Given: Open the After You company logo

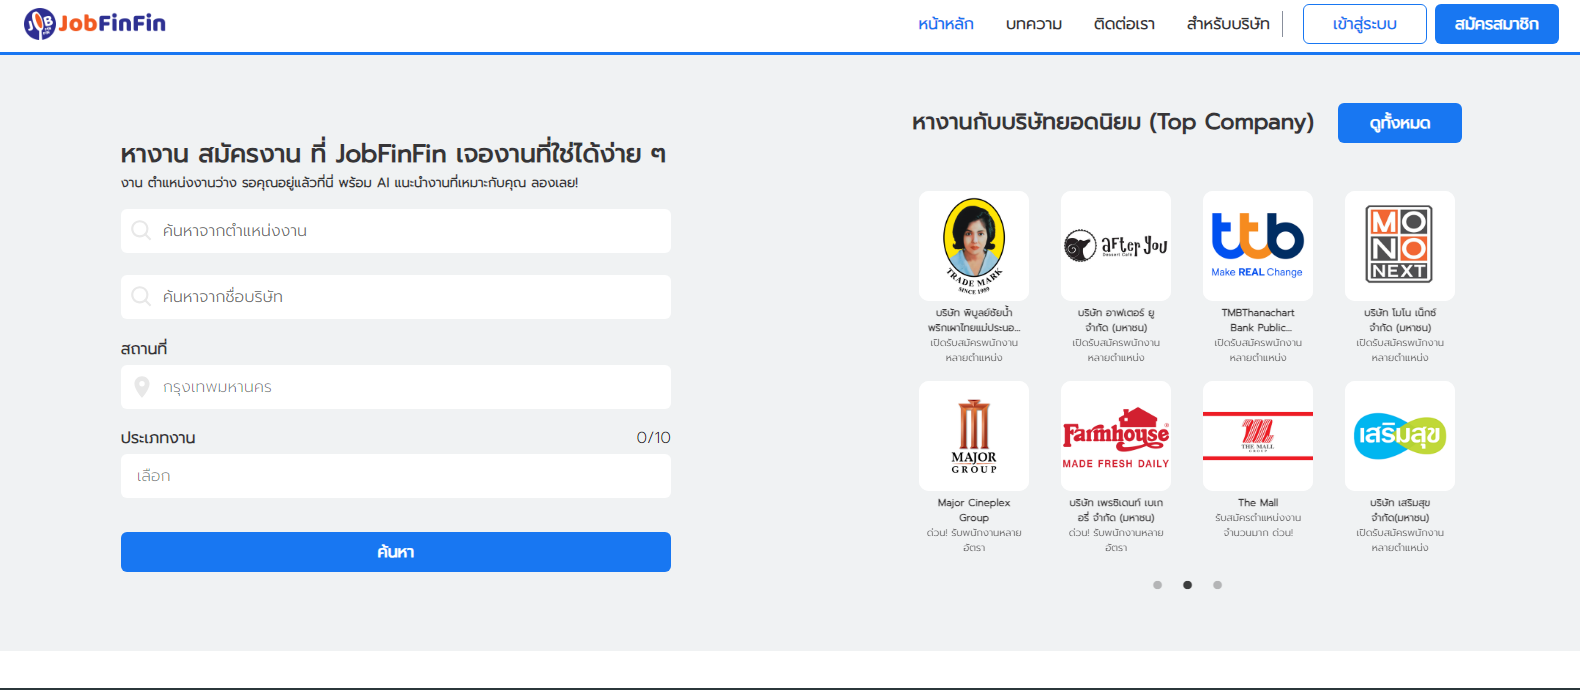Looking at the screenshot, I should click(1116, 245).
